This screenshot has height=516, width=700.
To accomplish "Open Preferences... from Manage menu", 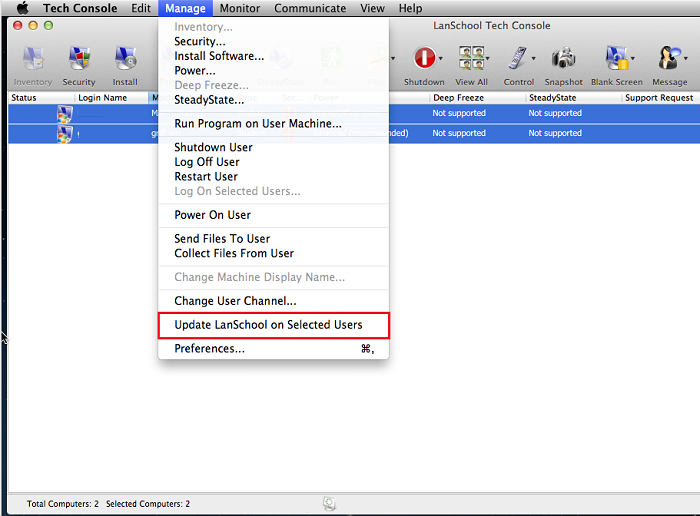I will 273,349.
